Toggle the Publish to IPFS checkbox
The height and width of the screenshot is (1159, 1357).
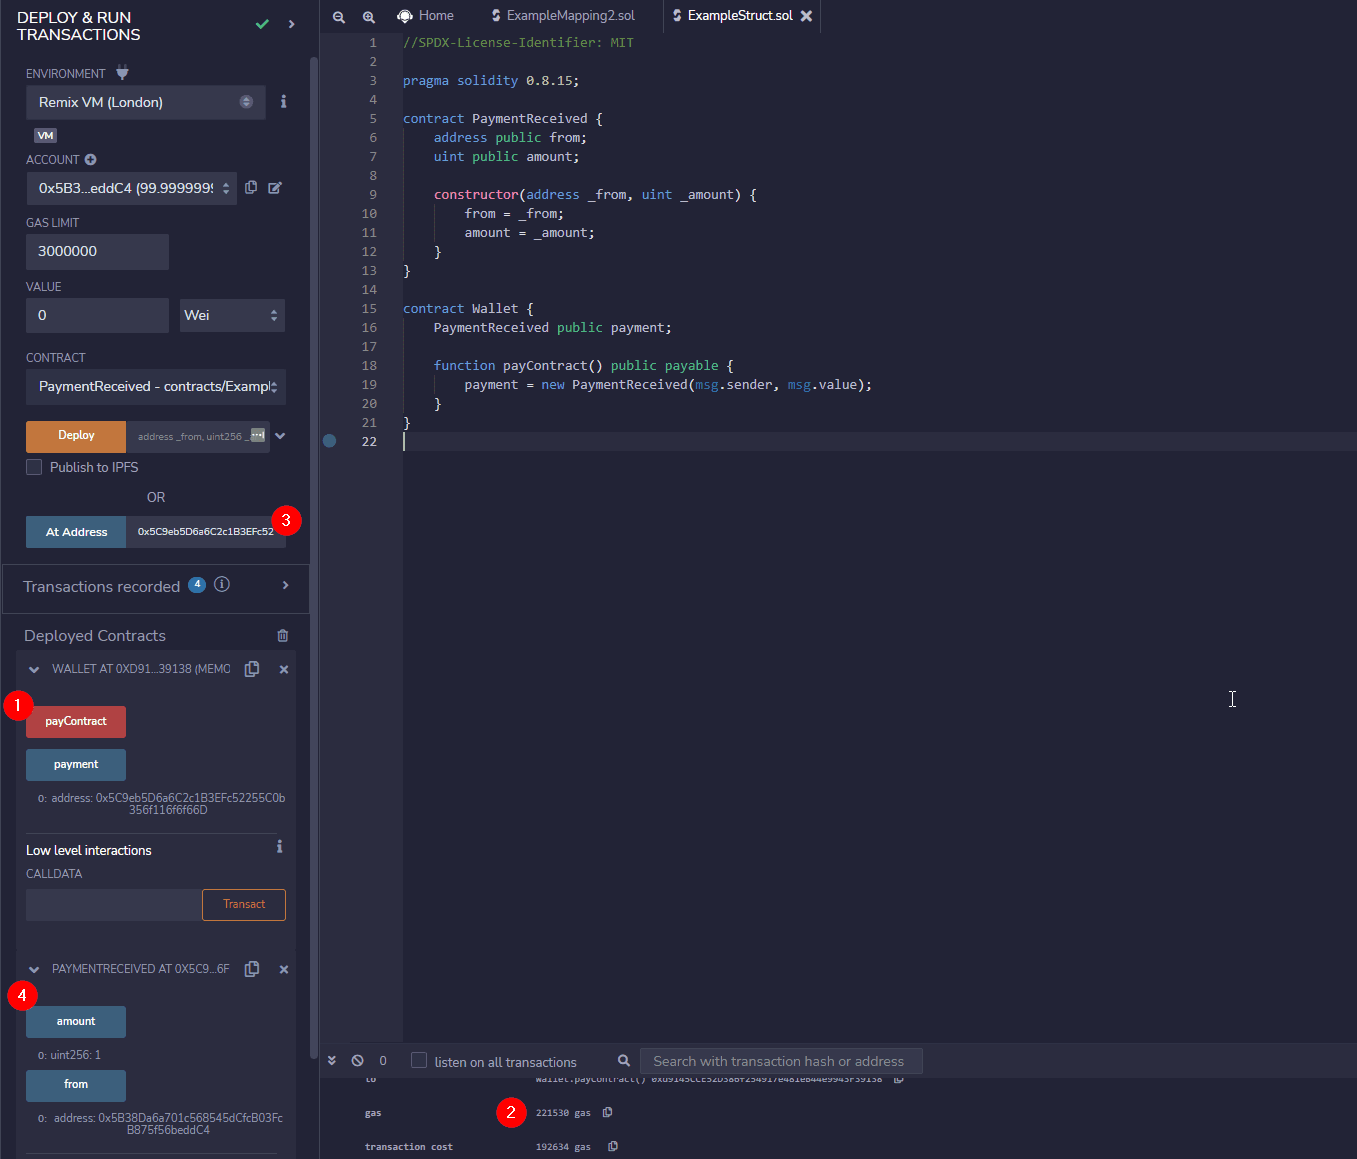coord(34,467)
